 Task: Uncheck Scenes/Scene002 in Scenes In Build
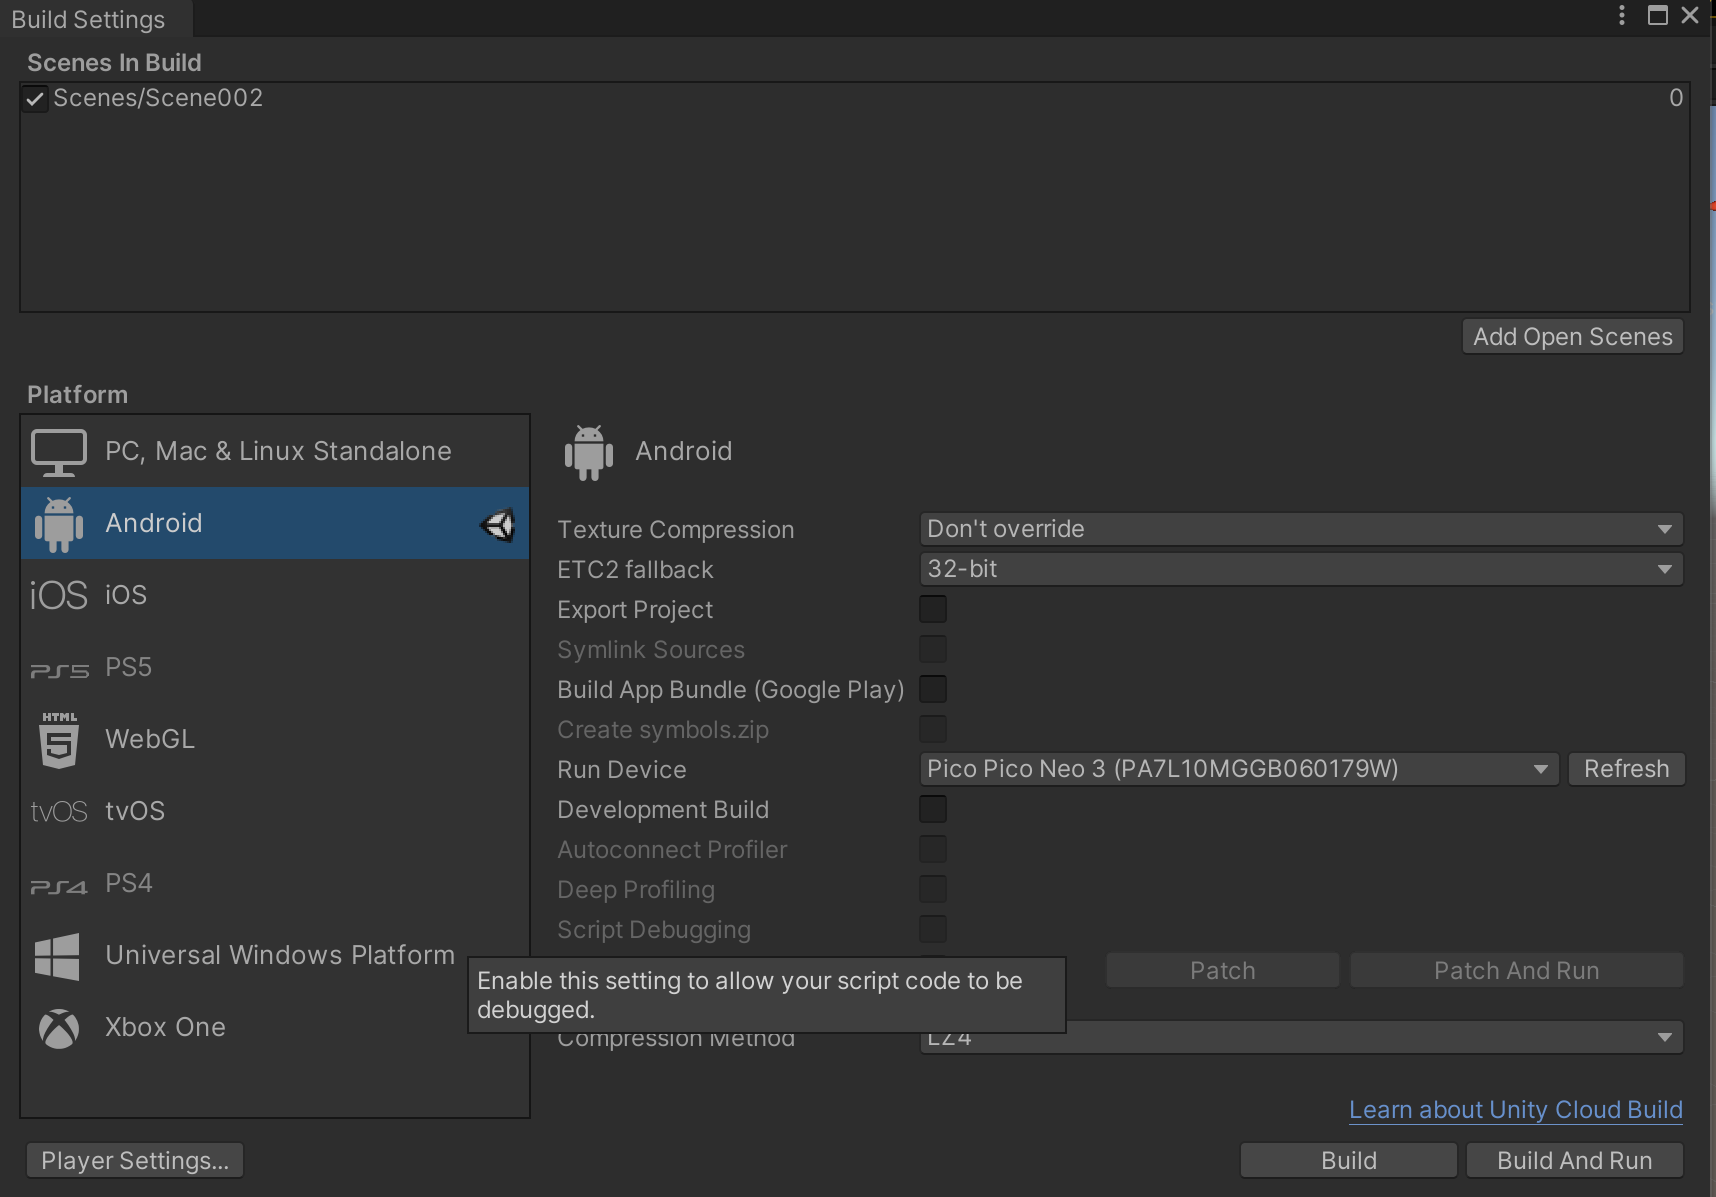pyautogui.click(x=35, y=99)
